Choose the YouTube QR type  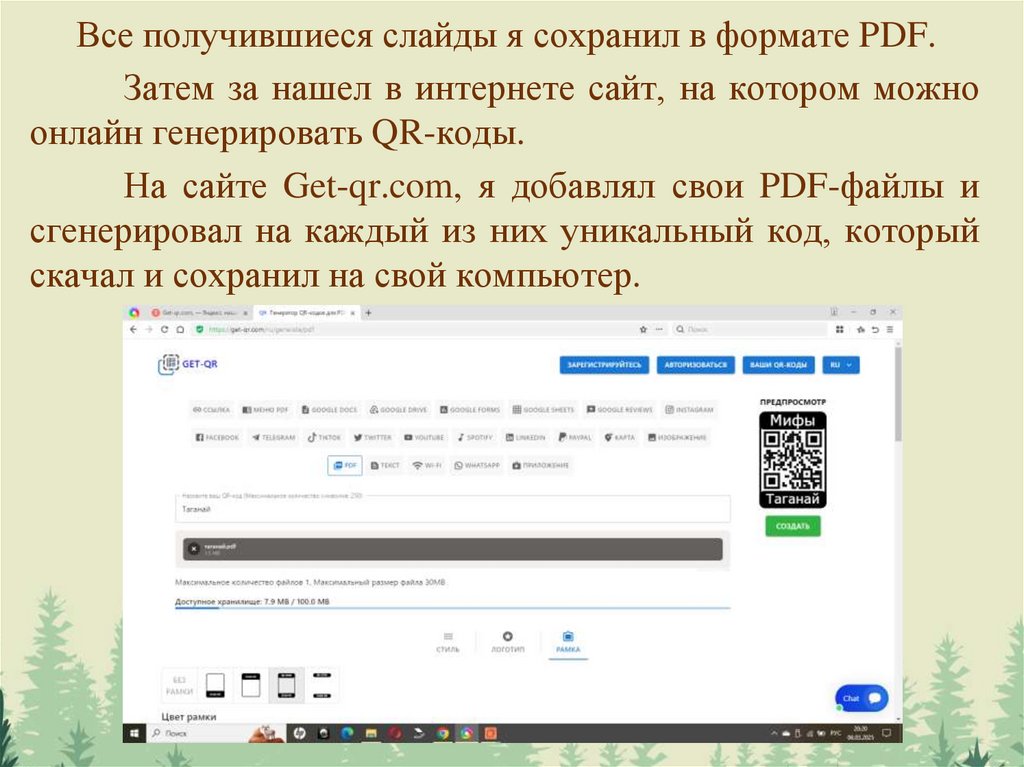[x=424, y=438]
